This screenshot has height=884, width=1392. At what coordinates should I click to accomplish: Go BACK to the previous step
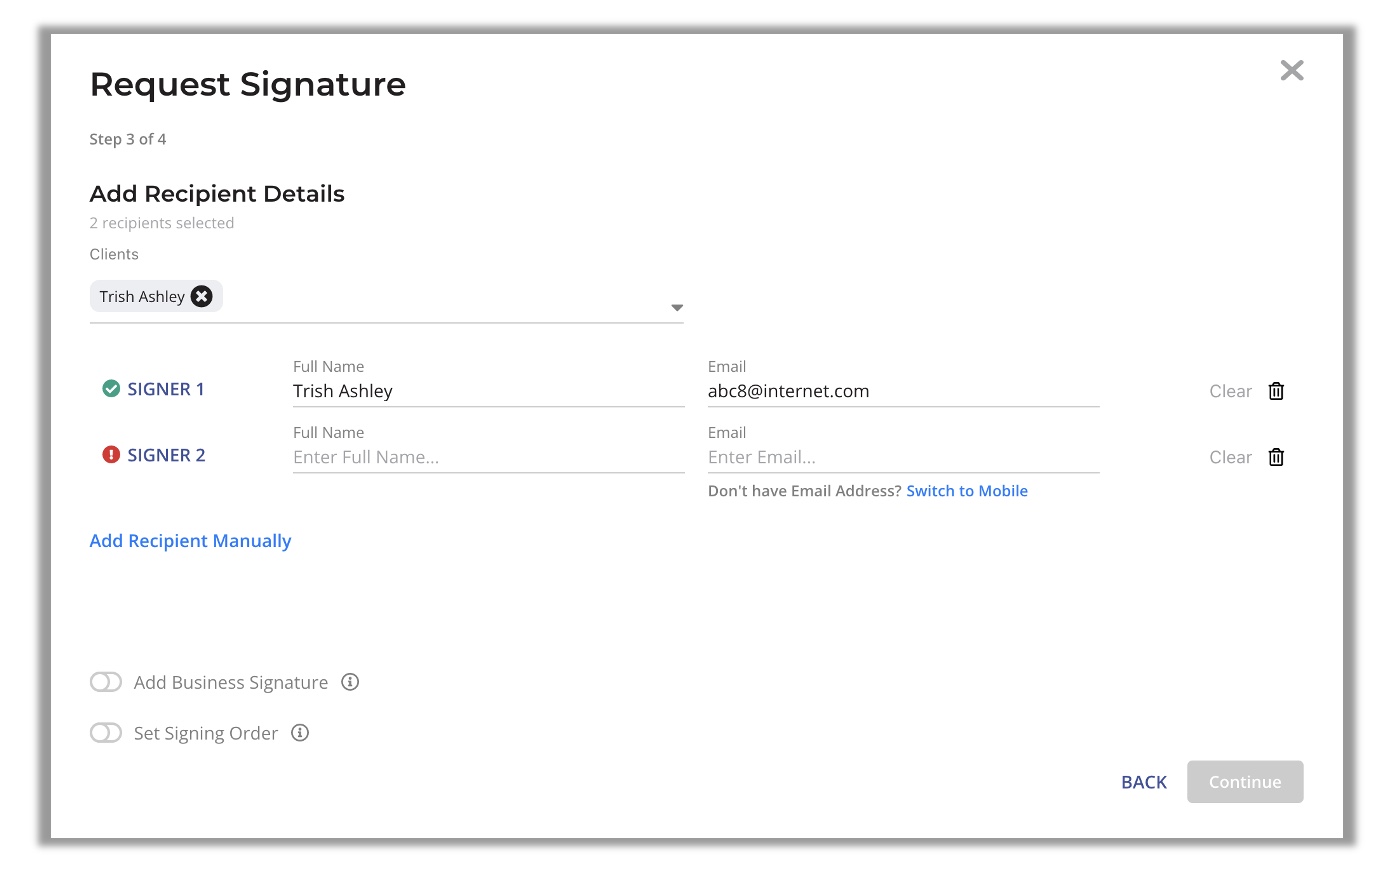tap(1144, 782)
